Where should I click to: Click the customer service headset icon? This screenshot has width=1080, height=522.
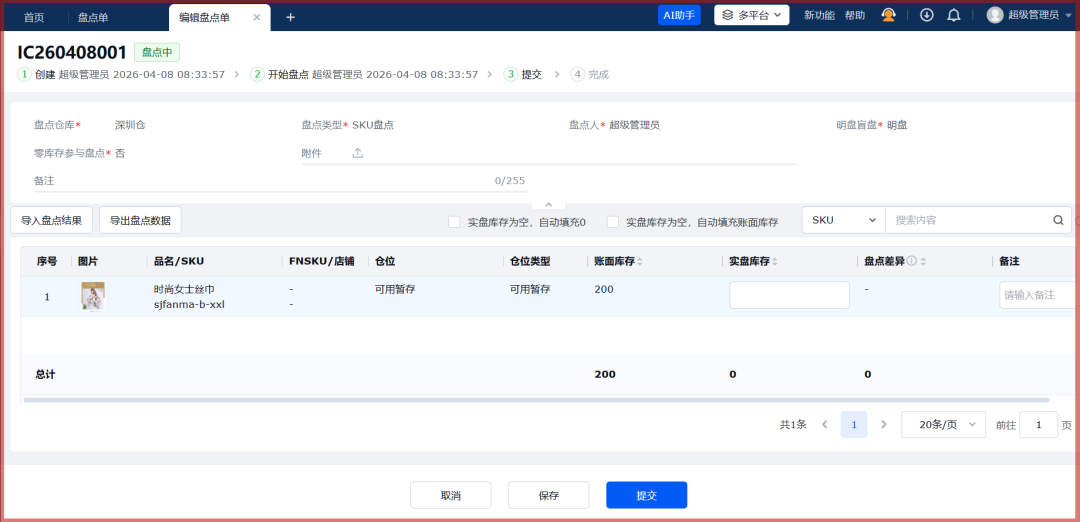(x=888, y=15)
